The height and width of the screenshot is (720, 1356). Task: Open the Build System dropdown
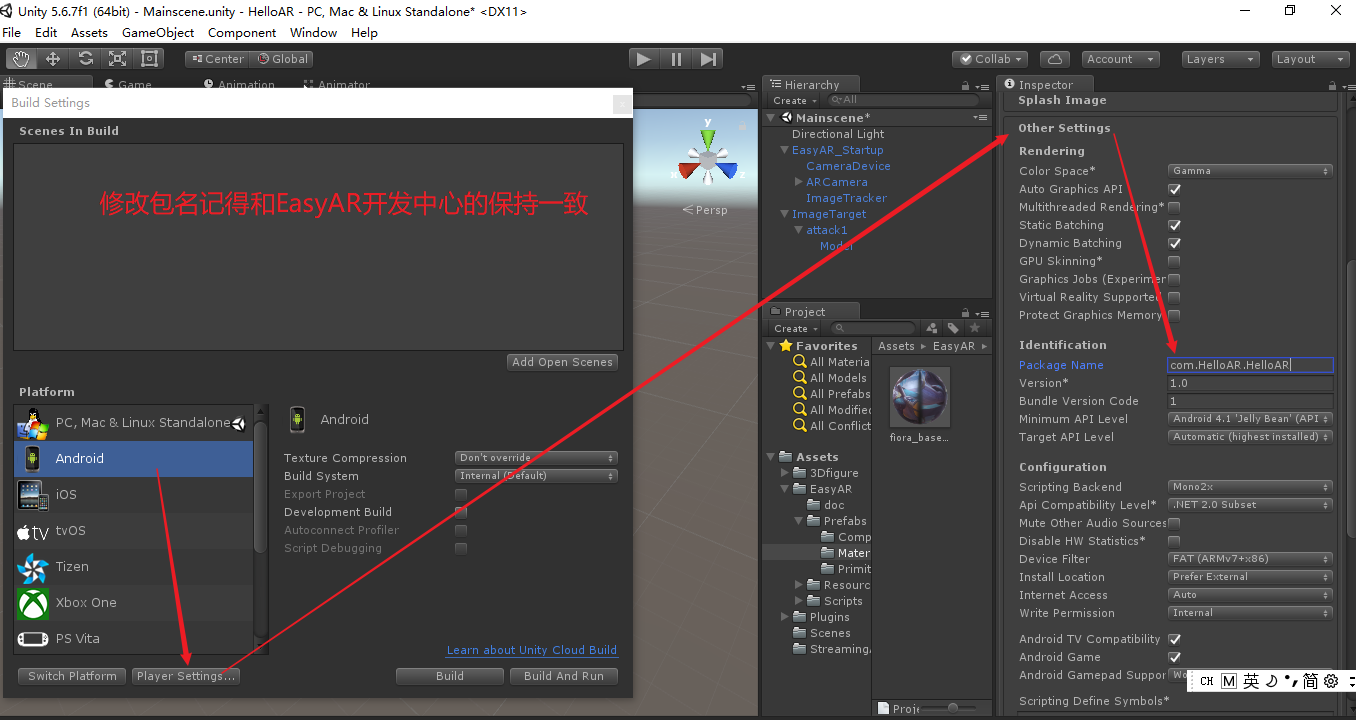[536, 476]
